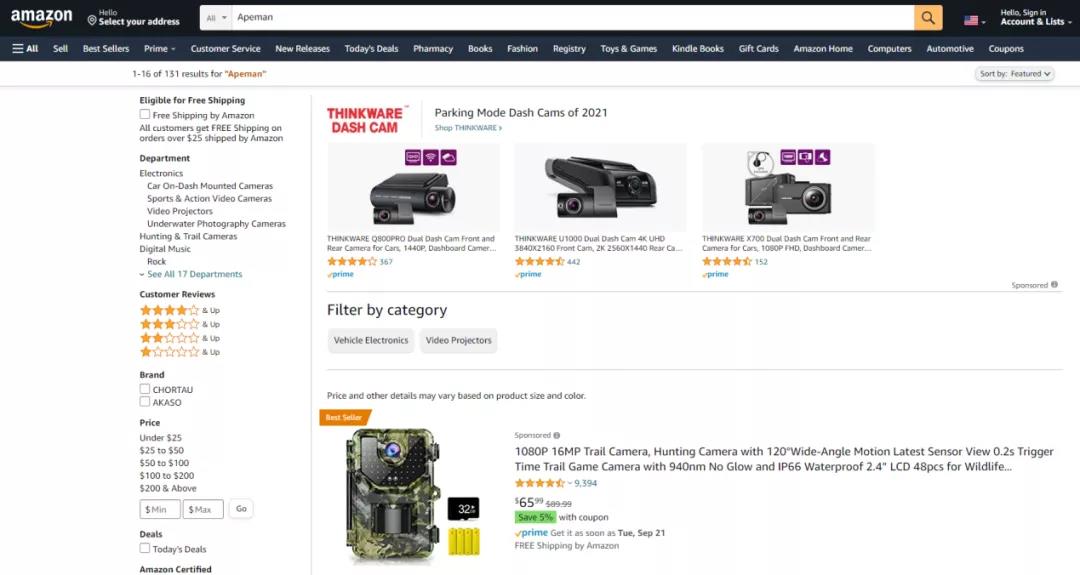Enable Free Shipping by Amazon checkbox
The height and width of the screenshot is (575, 1080).
pyautogui.click(x=145, y=115)
